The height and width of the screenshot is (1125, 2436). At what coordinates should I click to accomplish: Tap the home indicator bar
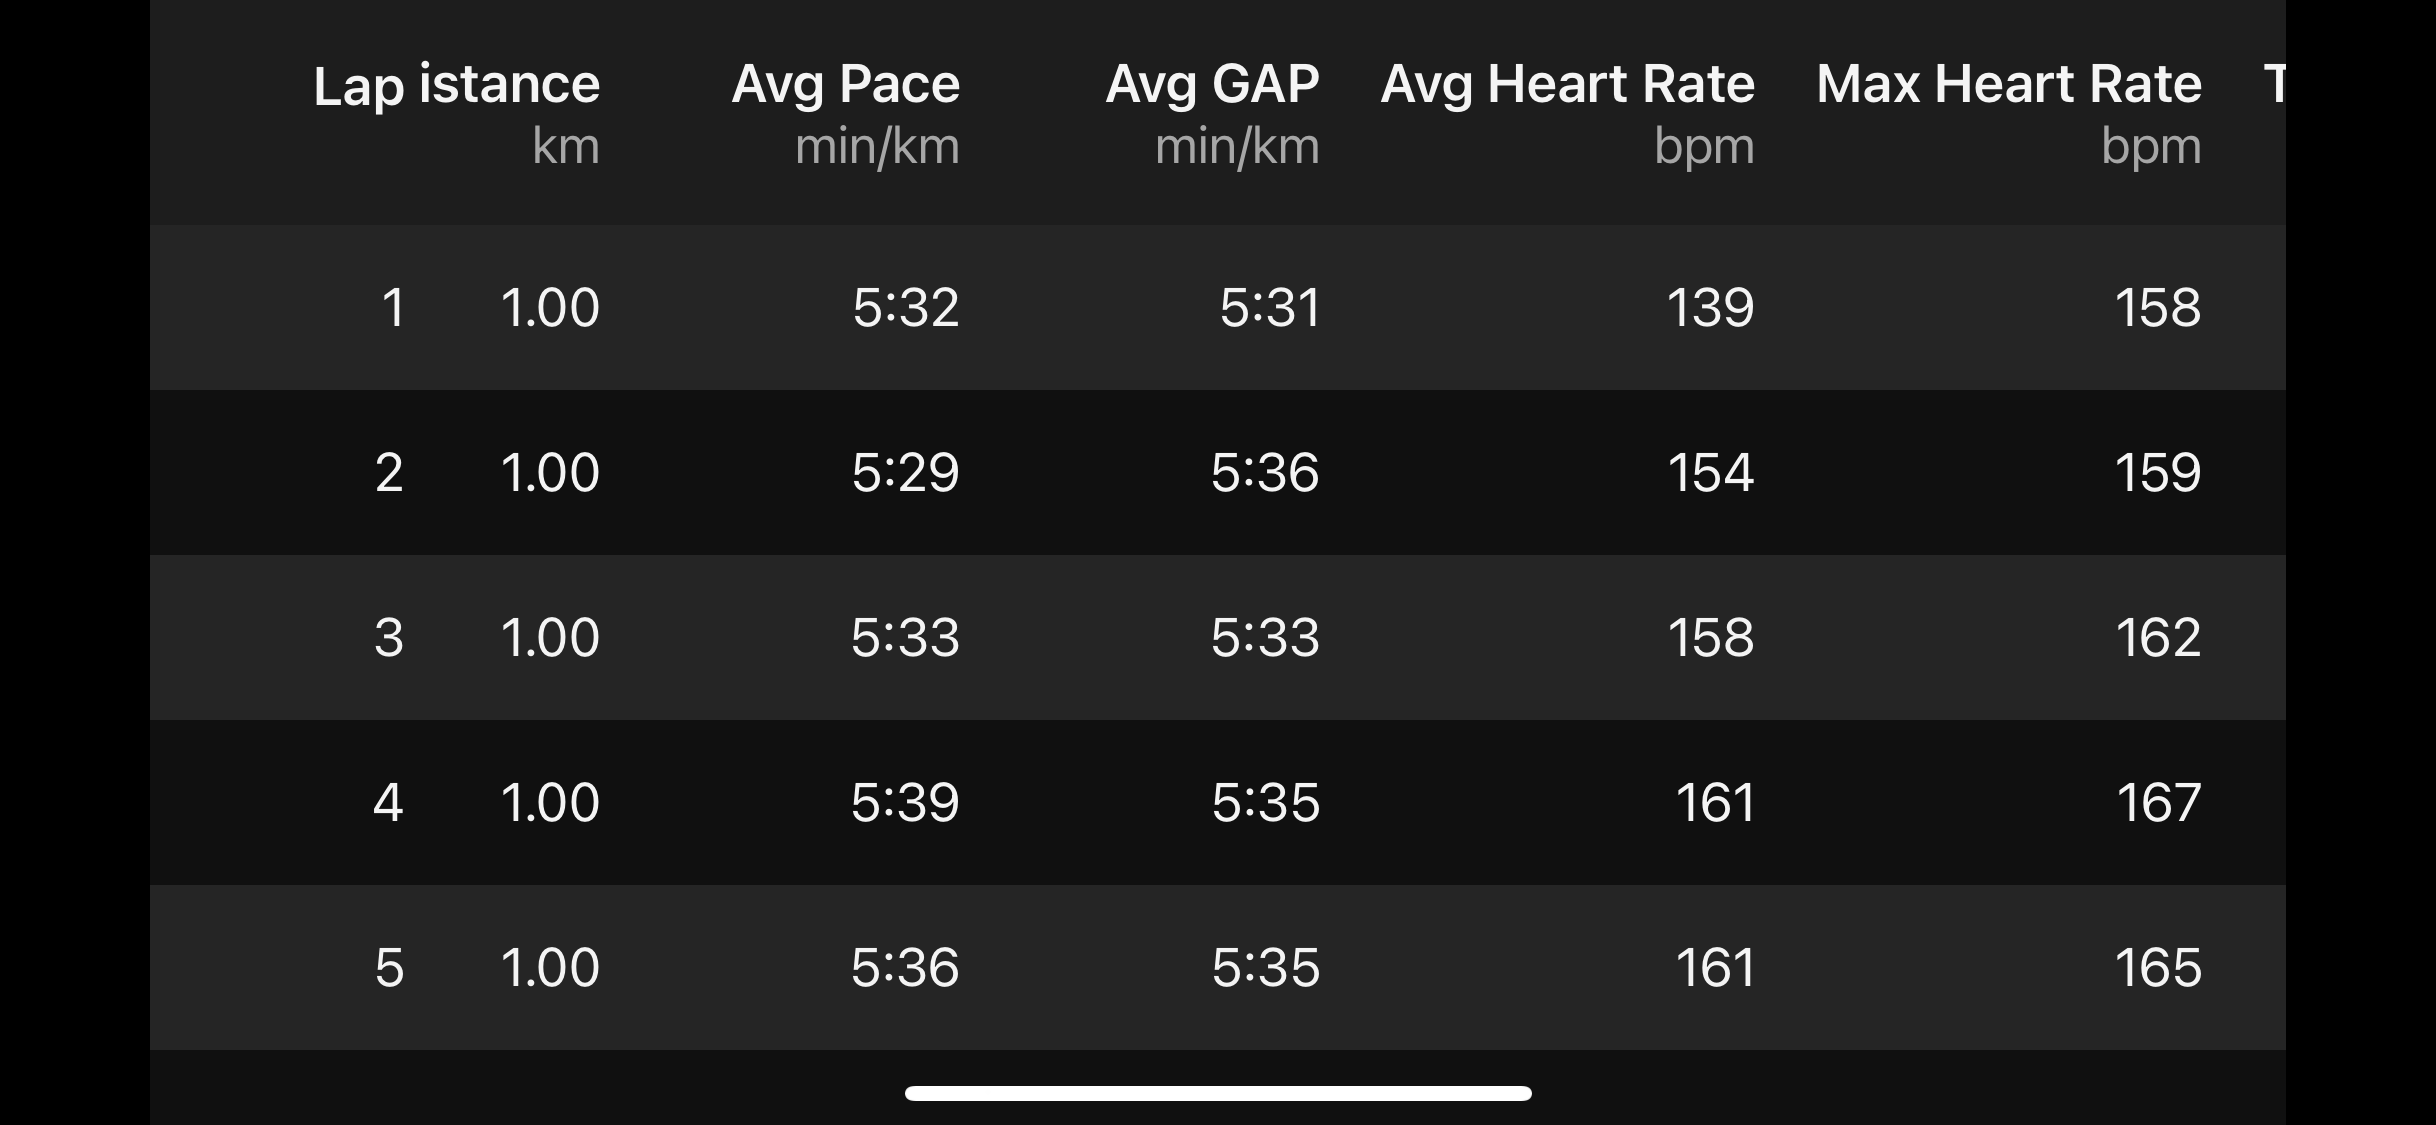[x=1218, y=1093]
